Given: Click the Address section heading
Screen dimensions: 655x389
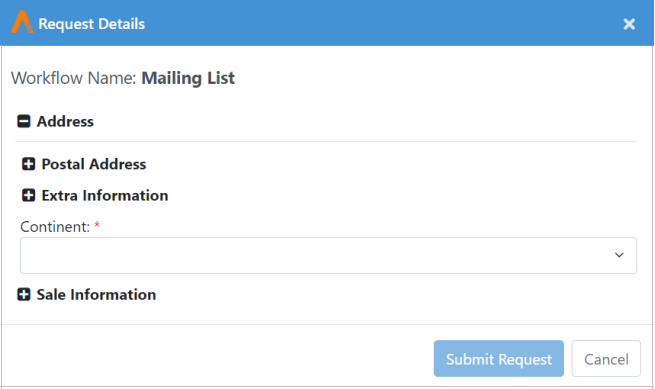Looking at the screenshot, I should coord(65,121).
